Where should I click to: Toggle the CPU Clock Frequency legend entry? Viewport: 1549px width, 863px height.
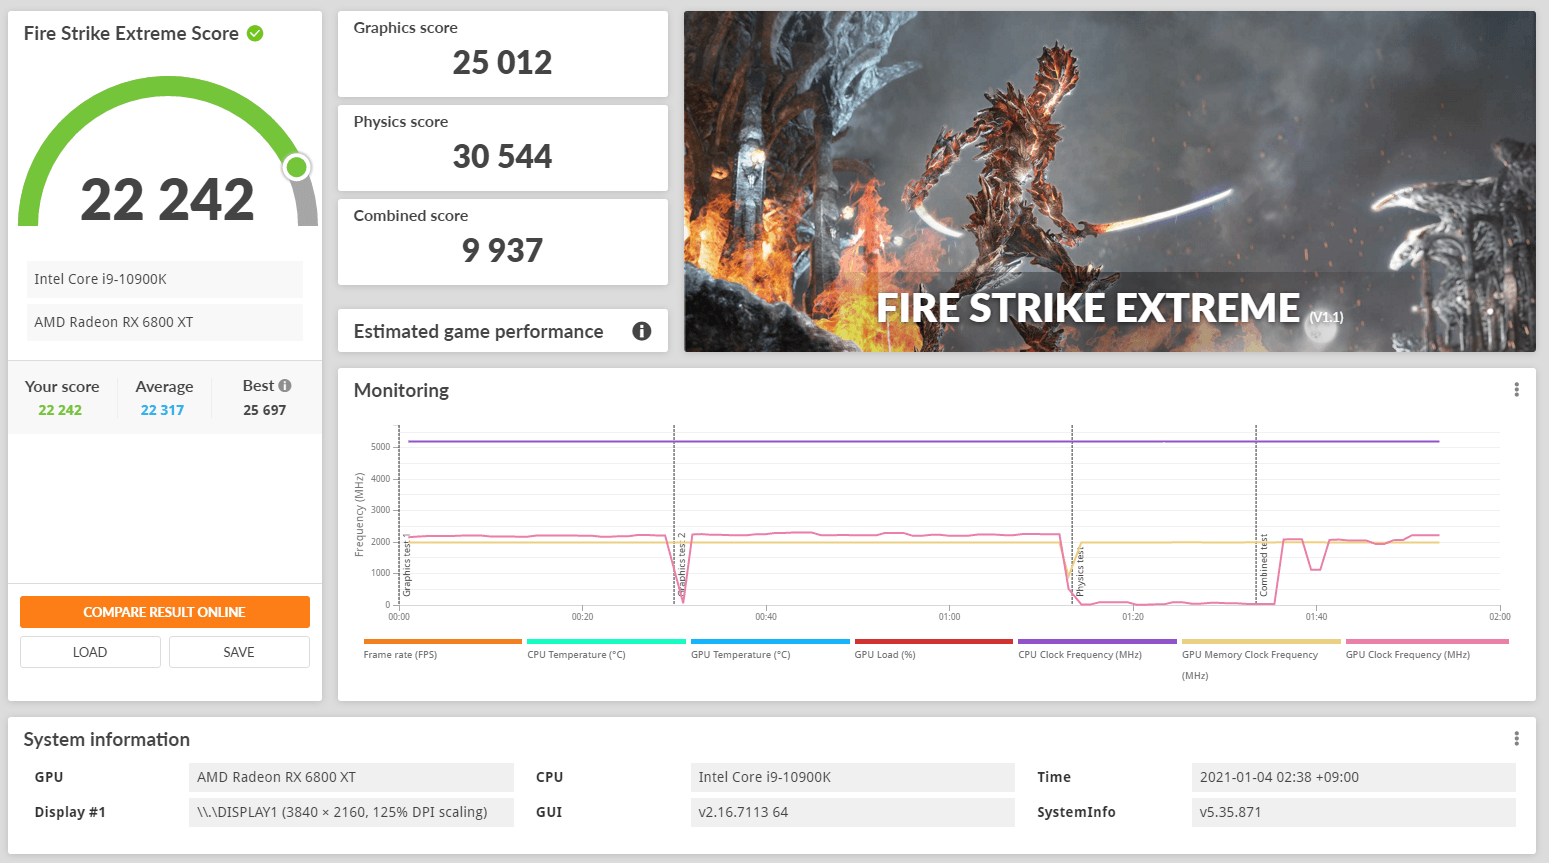(1097, 649)
